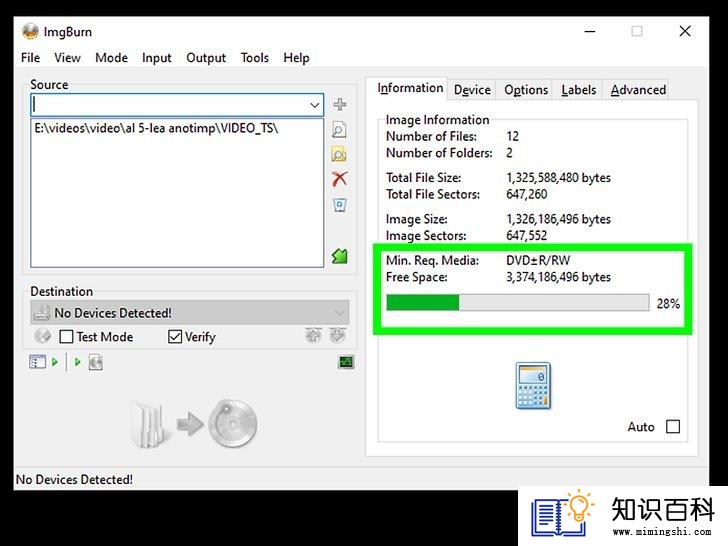Minimize the ImgBurn window
Screen dimensions: 728x546
point(590,32)
